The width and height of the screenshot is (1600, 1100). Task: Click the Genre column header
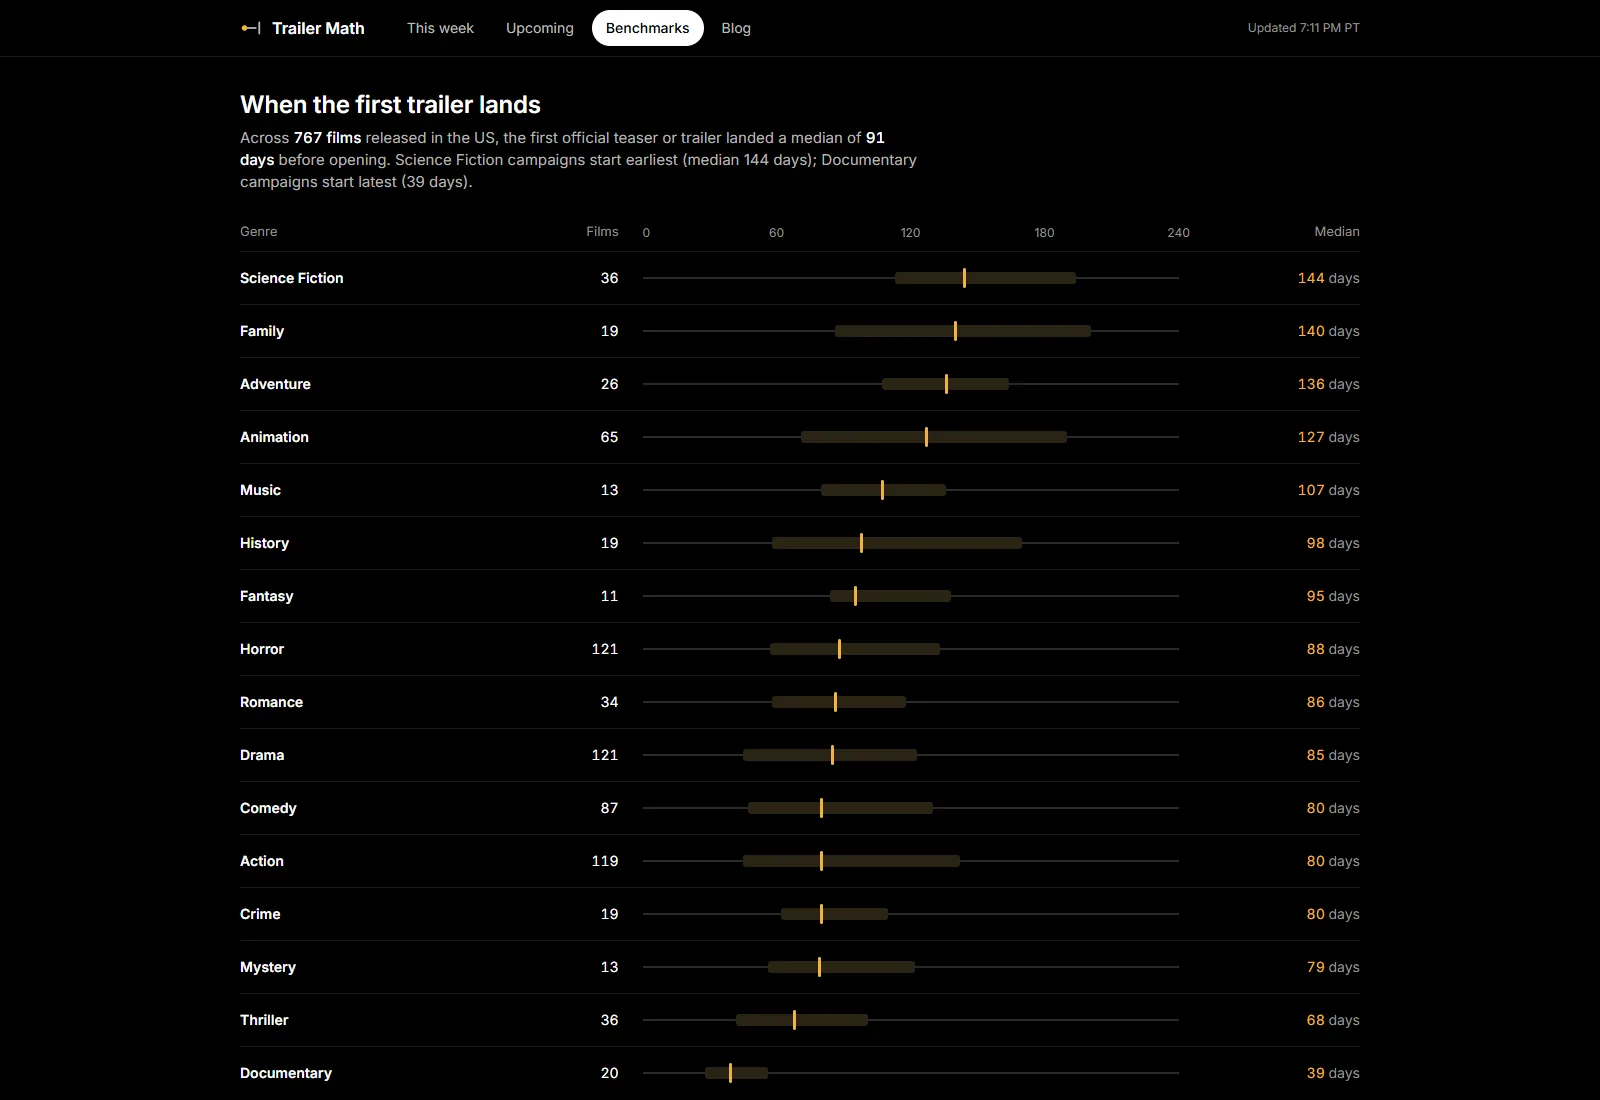(x=259, y=231)
